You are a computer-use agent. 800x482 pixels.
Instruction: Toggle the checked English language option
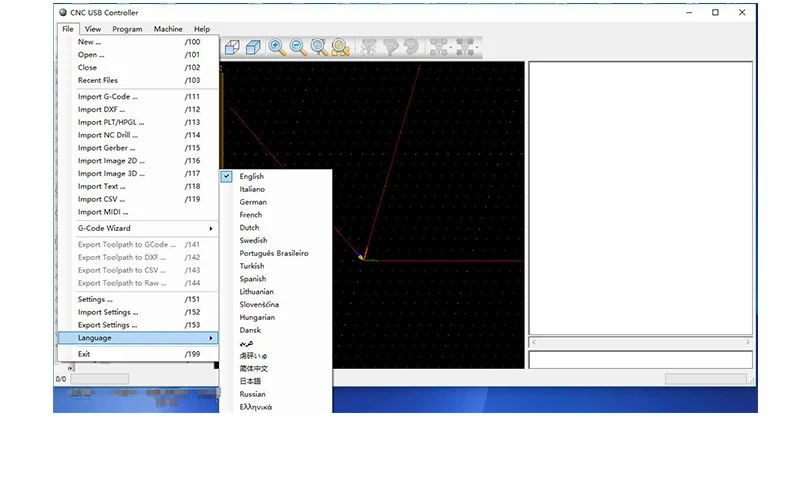[x=276, y=176]
